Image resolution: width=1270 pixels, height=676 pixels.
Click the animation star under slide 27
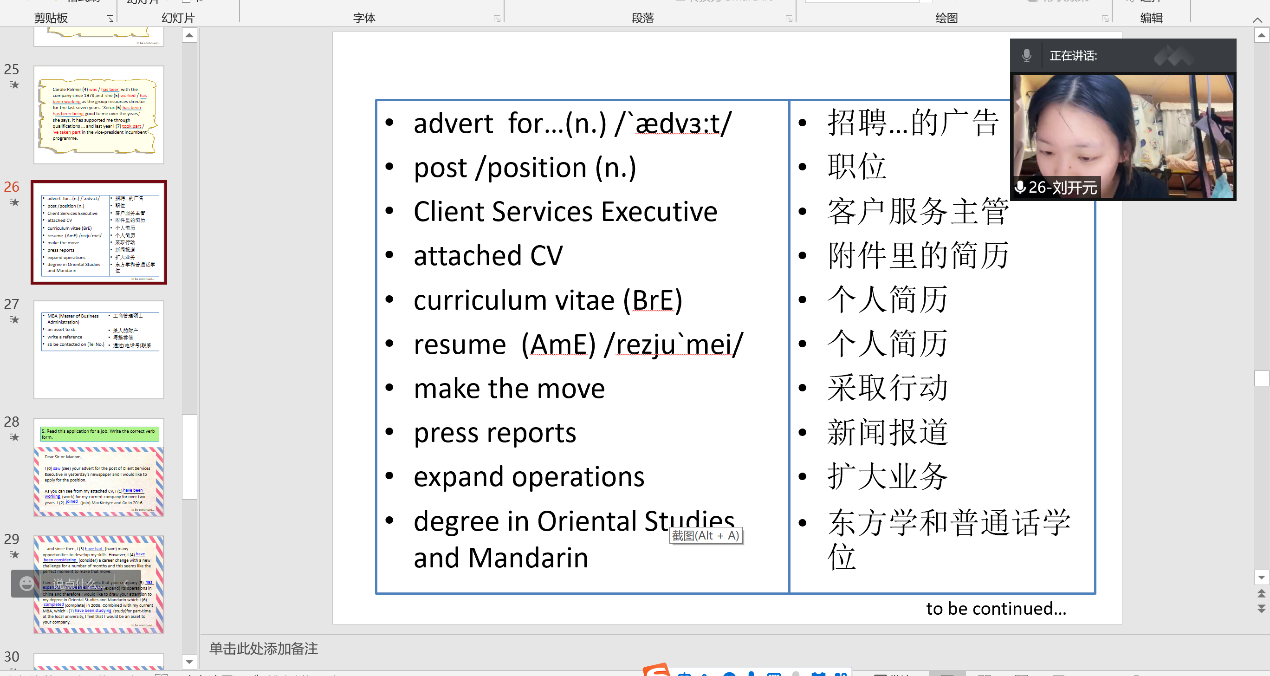point(13,320)
